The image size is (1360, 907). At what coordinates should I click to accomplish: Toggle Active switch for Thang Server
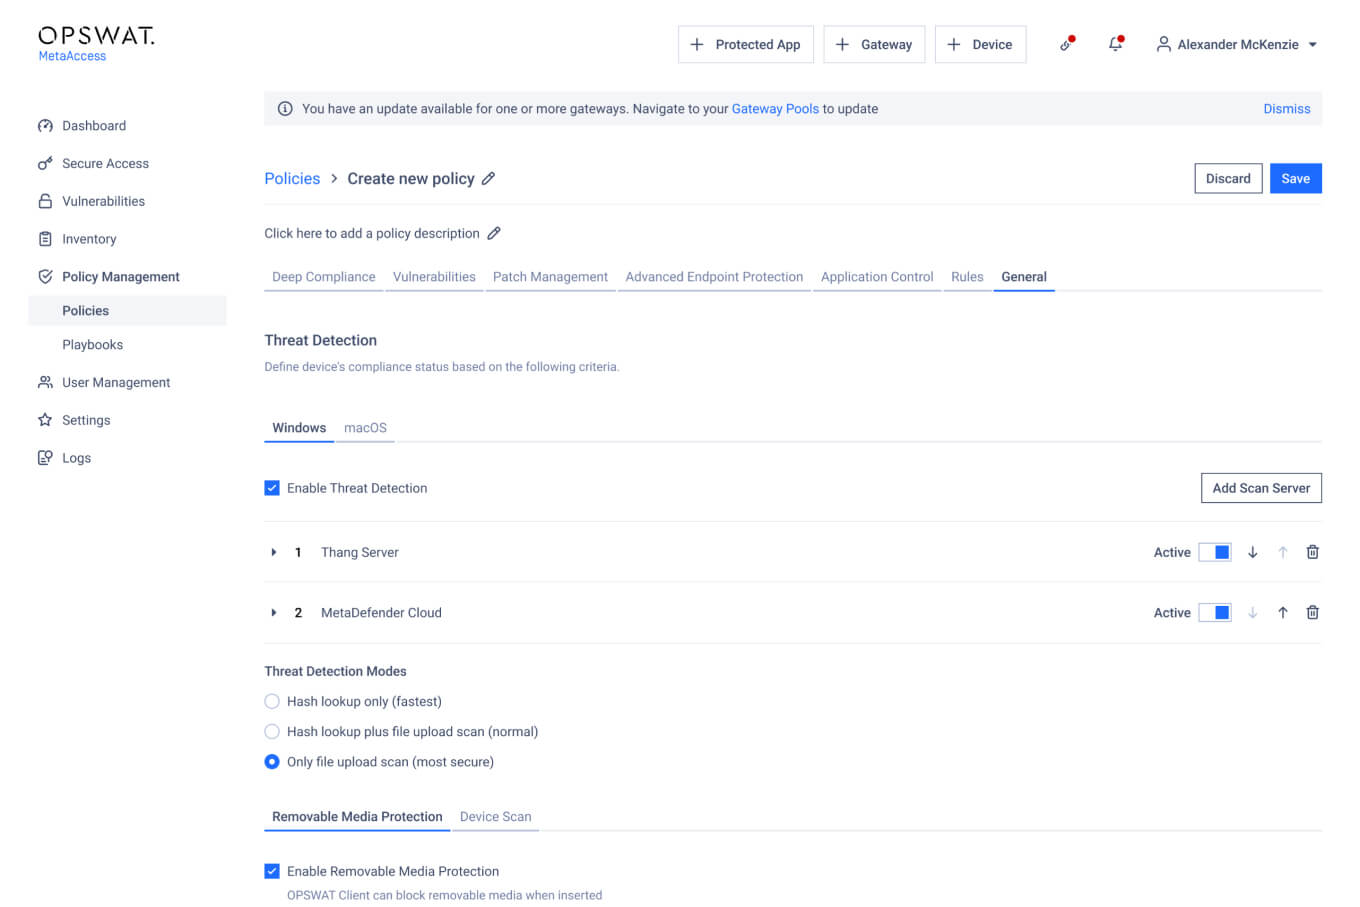click(x=1215, y=552)
